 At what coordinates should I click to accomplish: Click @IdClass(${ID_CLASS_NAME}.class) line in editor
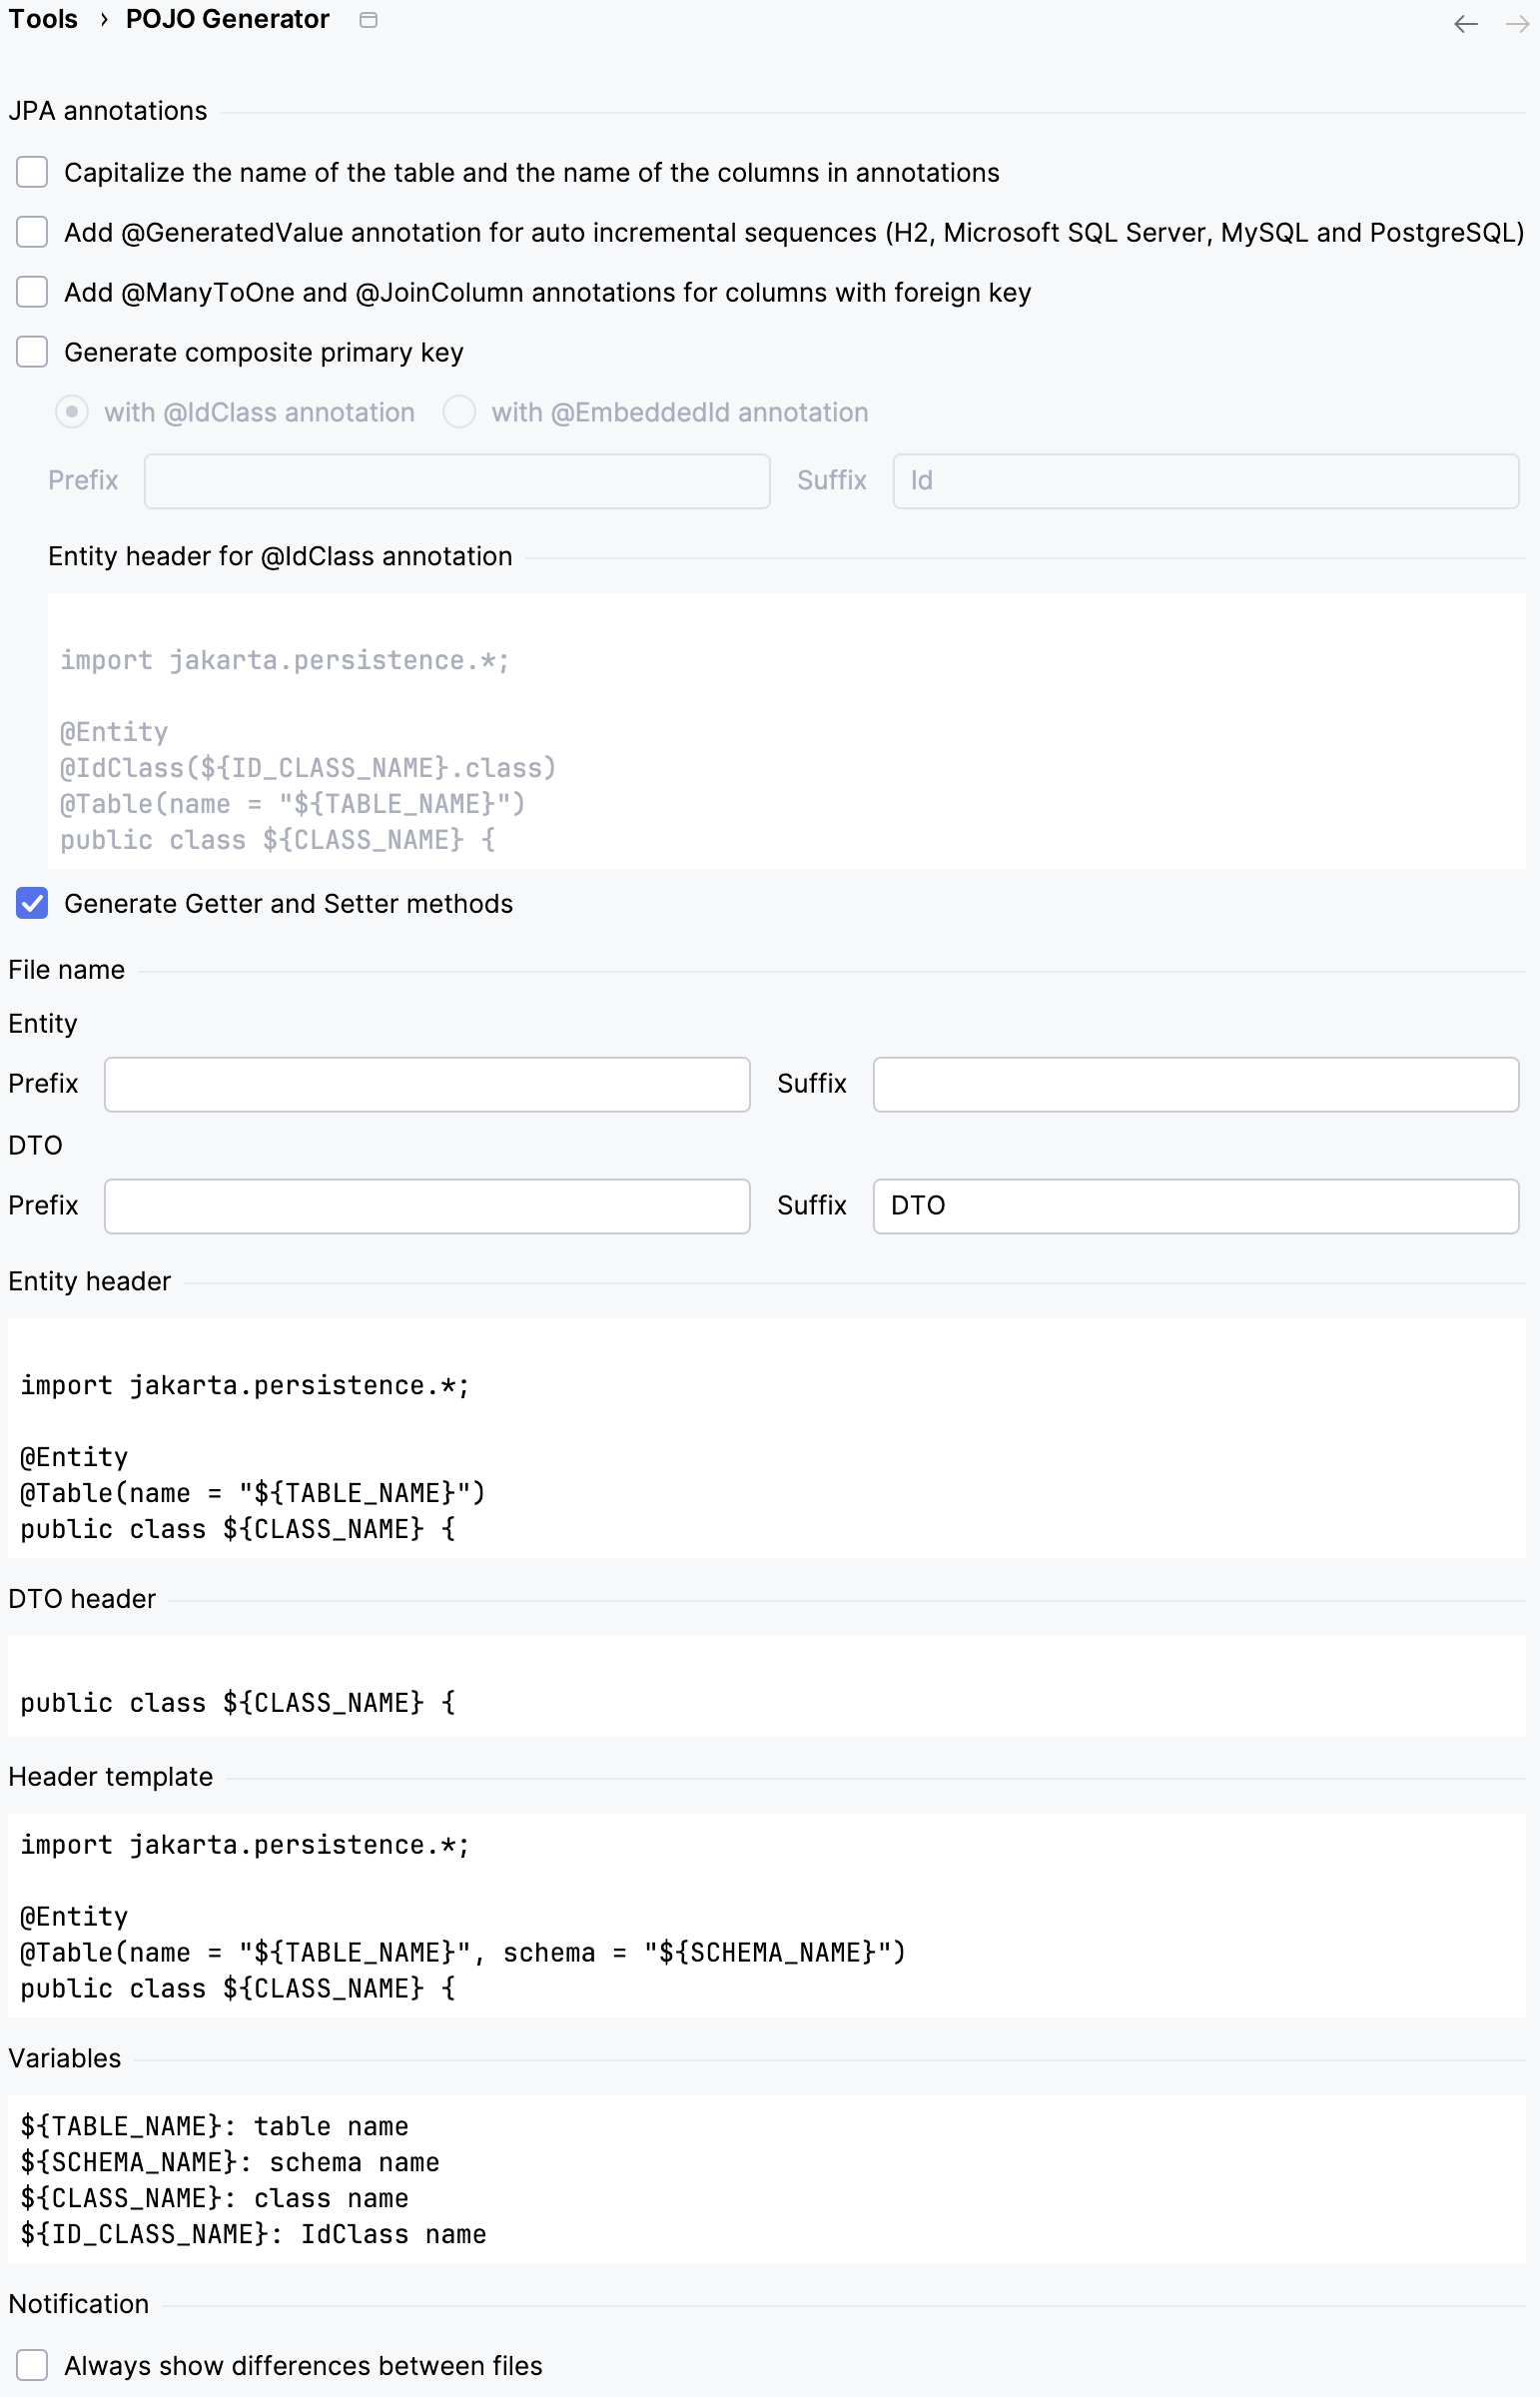[308, 768]
